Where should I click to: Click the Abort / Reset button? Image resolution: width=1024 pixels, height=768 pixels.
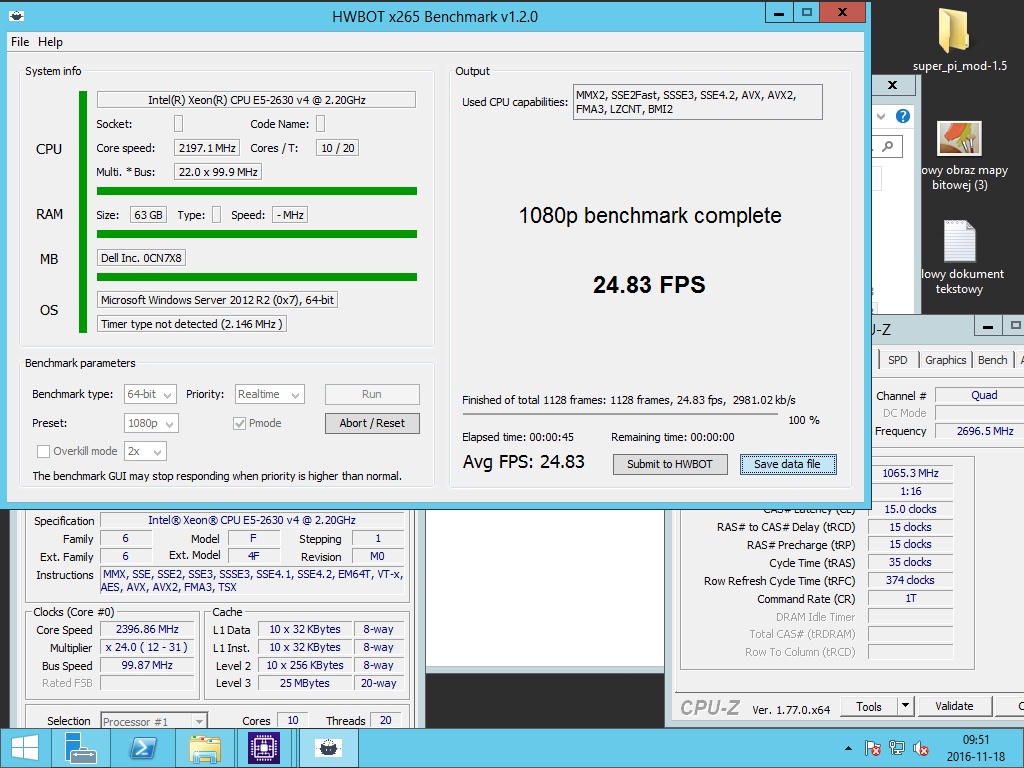372,423
